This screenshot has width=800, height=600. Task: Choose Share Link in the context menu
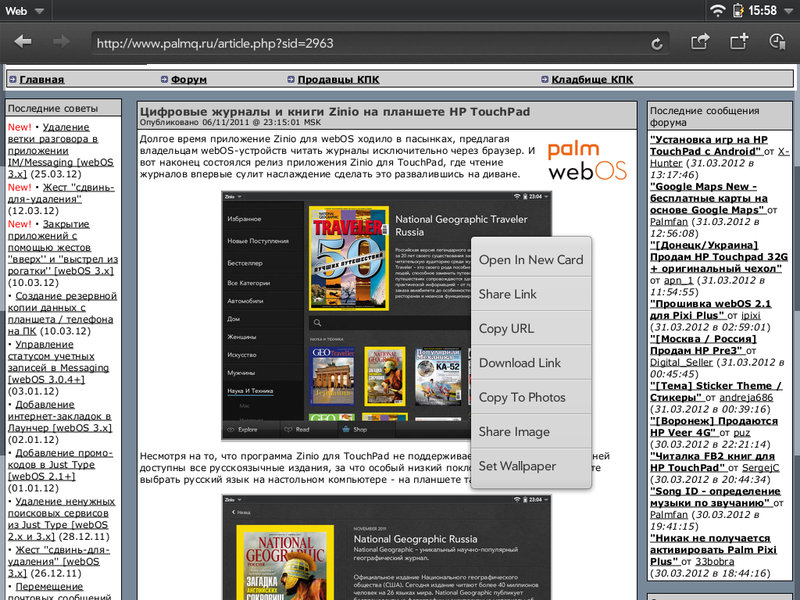[x=508, y=294]
